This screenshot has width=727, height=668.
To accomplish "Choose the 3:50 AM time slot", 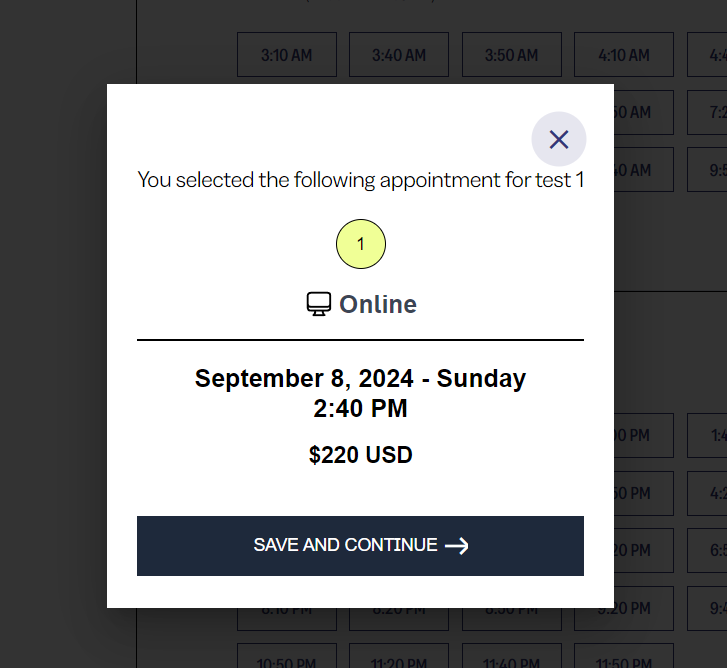I will point(511,55).
